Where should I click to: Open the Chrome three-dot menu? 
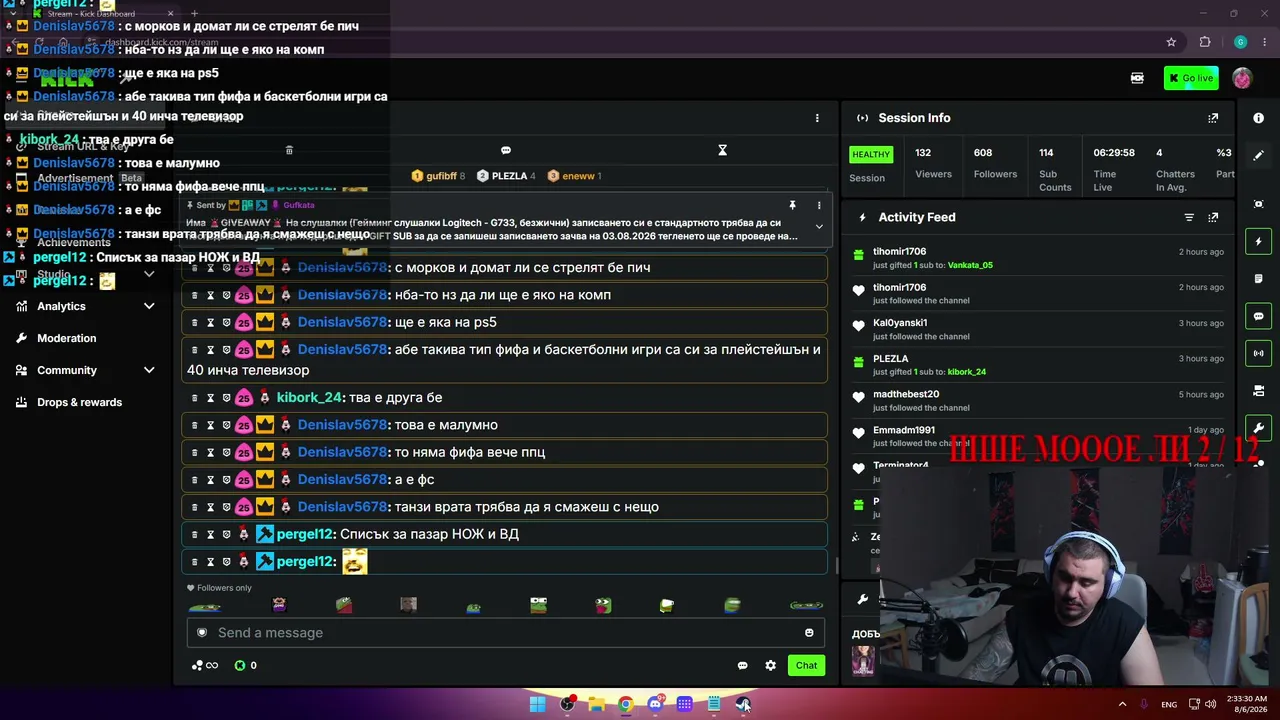(x=1264, y=42)
